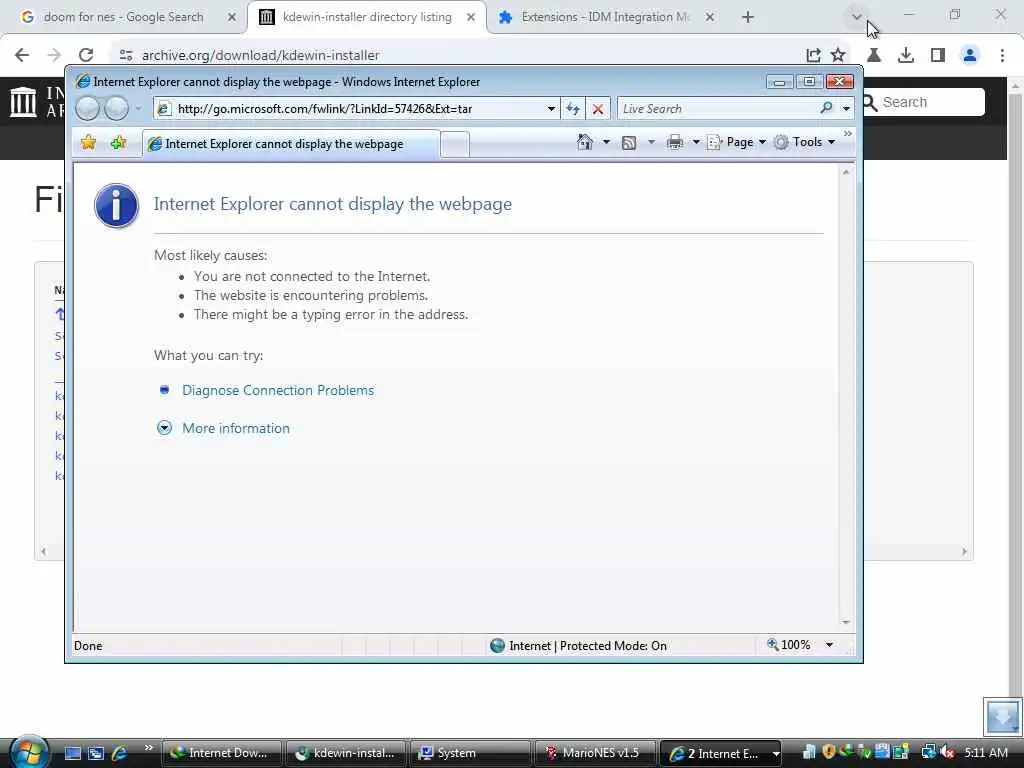Open the Chrome Downloads icon

[905, 56]
